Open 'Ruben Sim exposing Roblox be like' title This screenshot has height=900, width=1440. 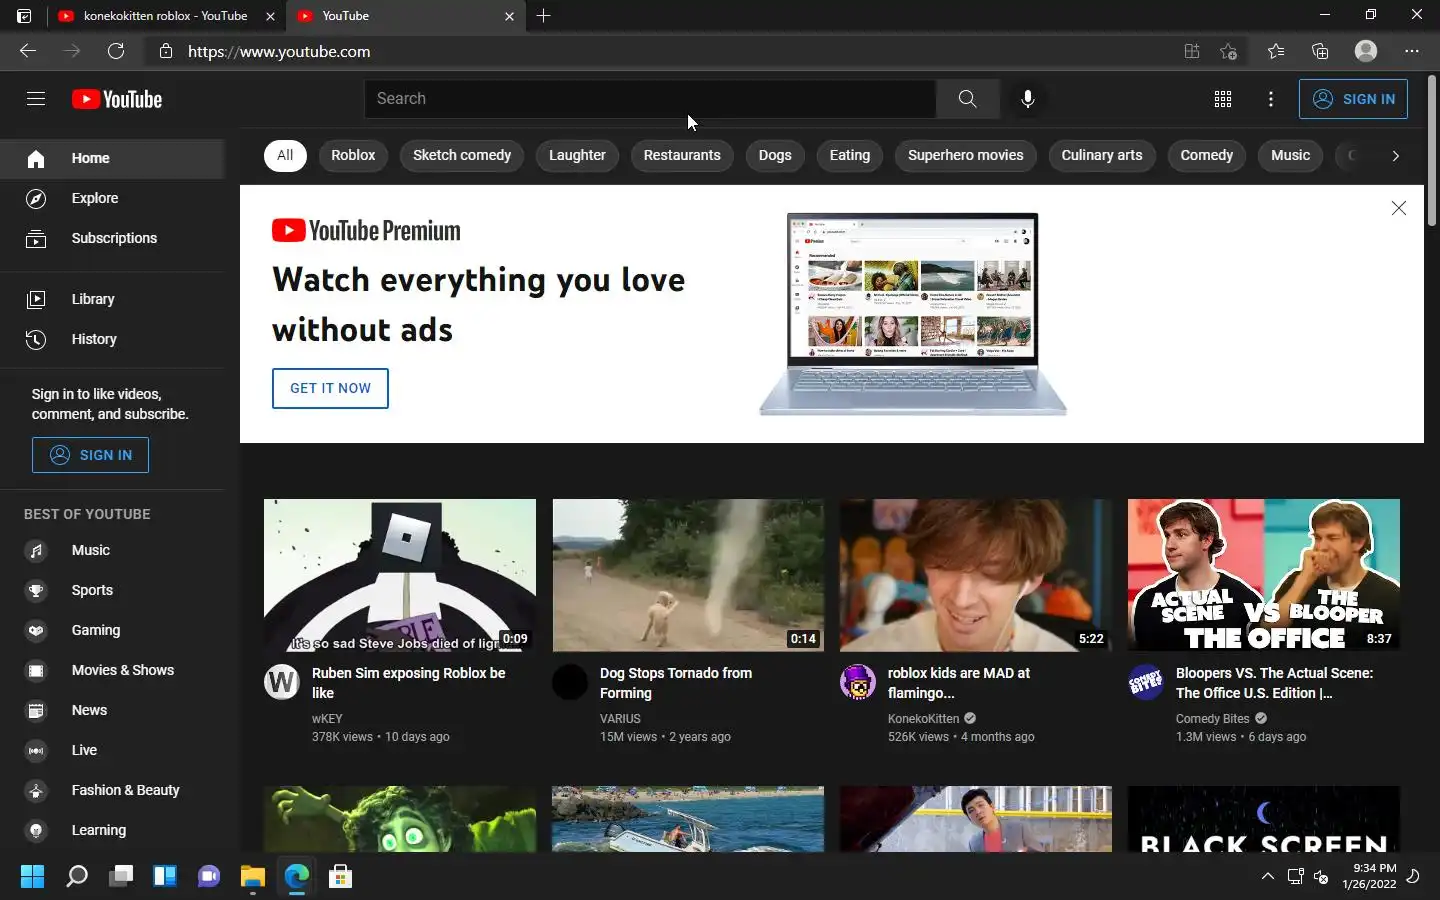[x=408, y=683]
